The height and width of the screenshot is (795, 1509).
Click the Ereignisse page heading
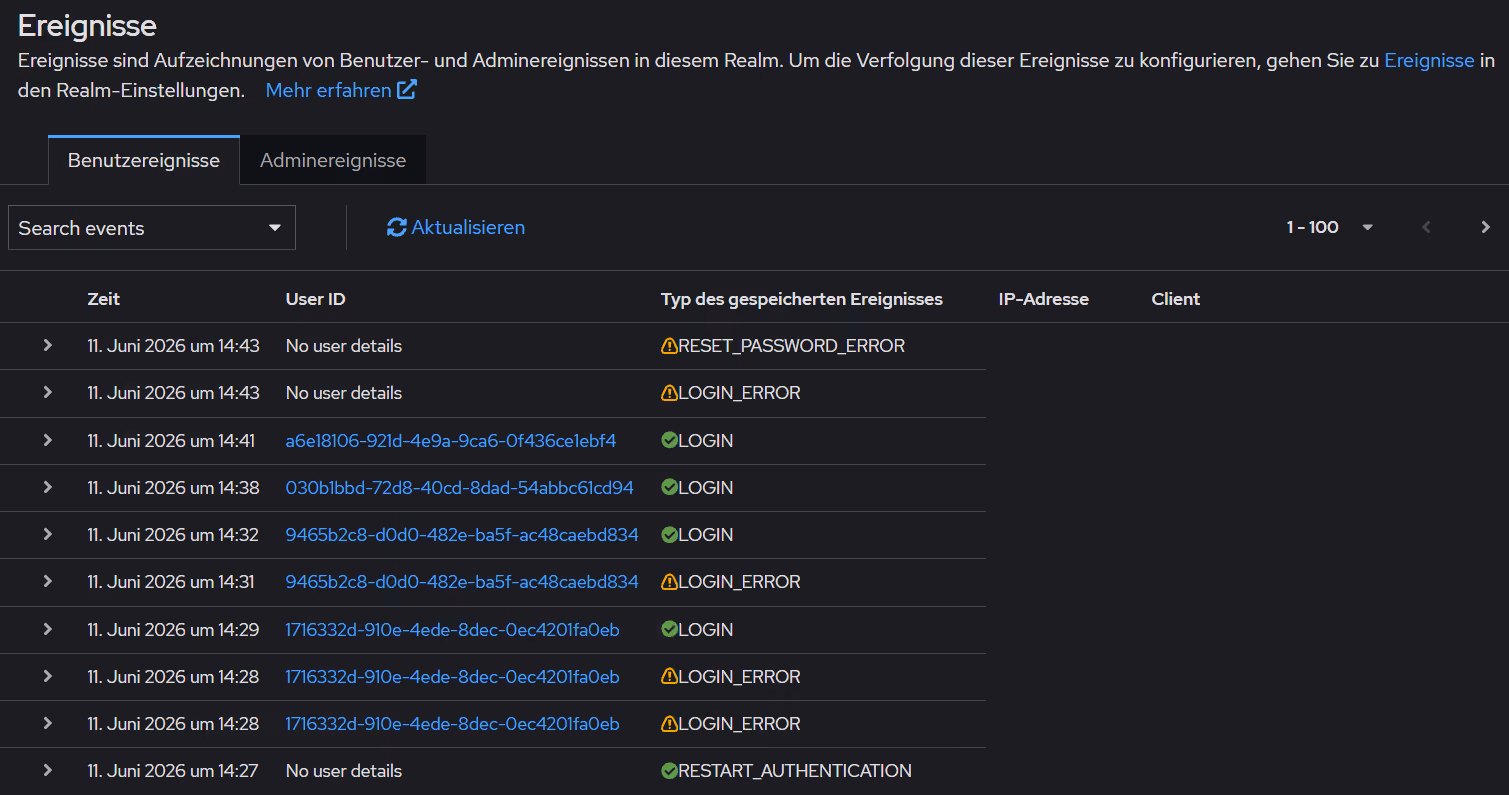pos(87,25)
